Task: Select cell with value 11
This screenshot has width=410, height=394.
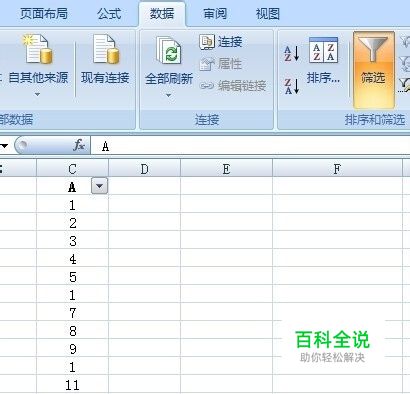Action: pyautogui.click(x=72, y=385)
